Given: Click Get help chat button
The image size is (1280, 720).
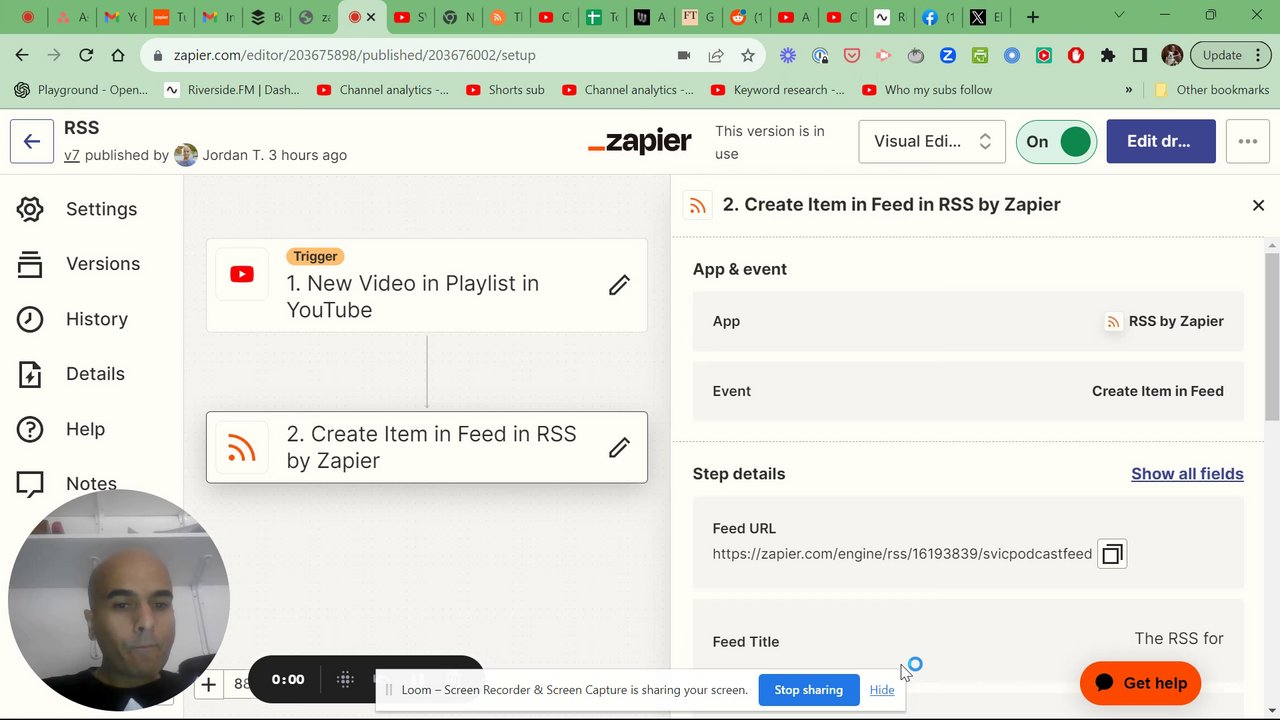Looking at the screenshot, I should pyautogui.click(x=1140, y=683).
